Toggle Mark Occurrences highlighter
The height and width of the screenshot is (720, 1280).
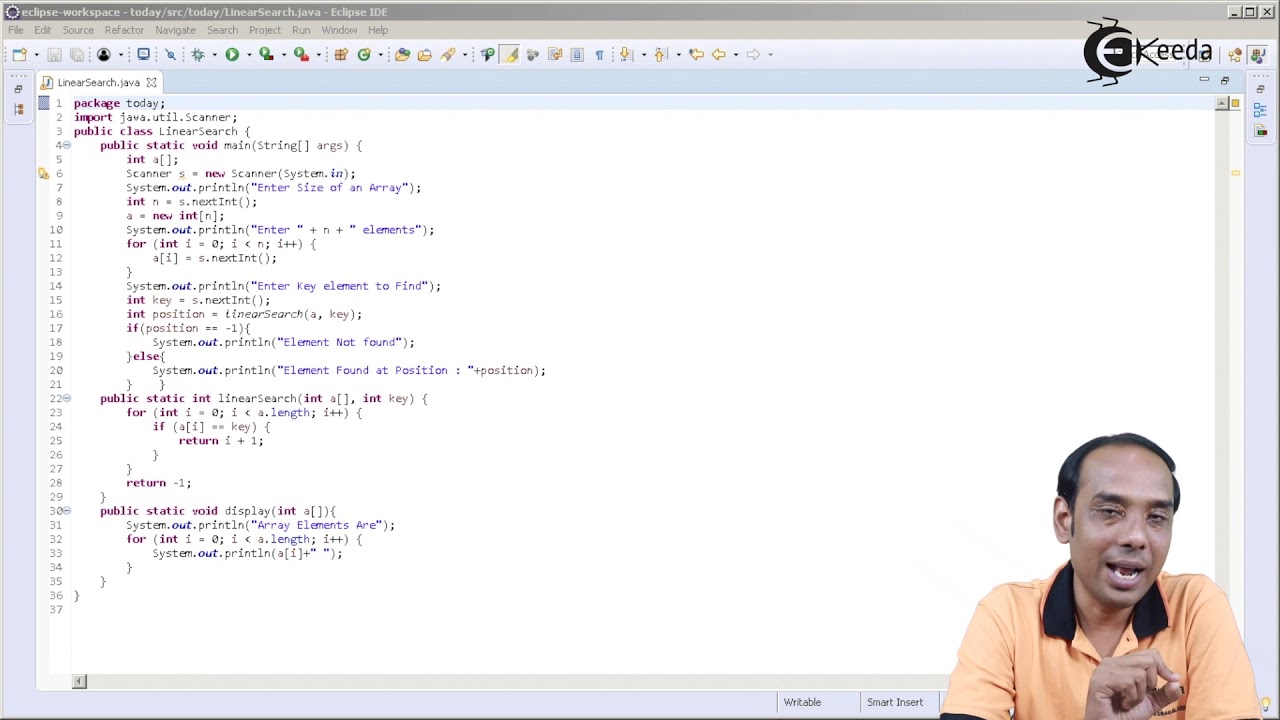[510, 55]
